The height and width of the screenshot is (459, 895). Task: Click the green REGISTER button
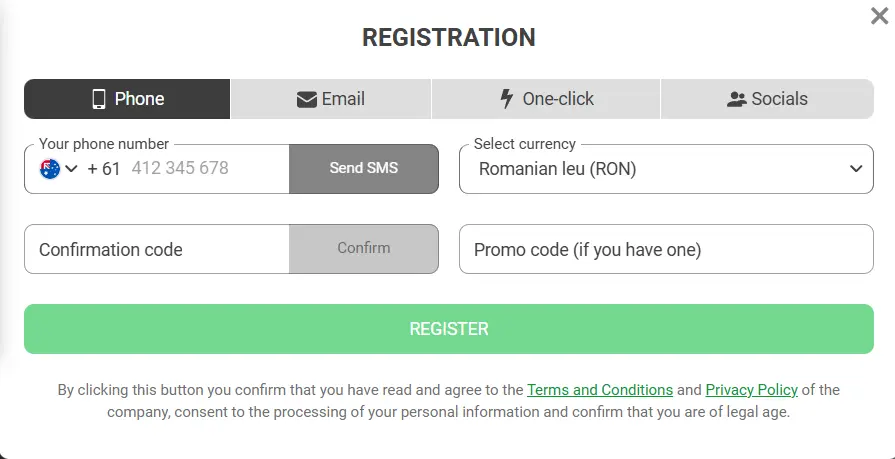tap(448, 329)
